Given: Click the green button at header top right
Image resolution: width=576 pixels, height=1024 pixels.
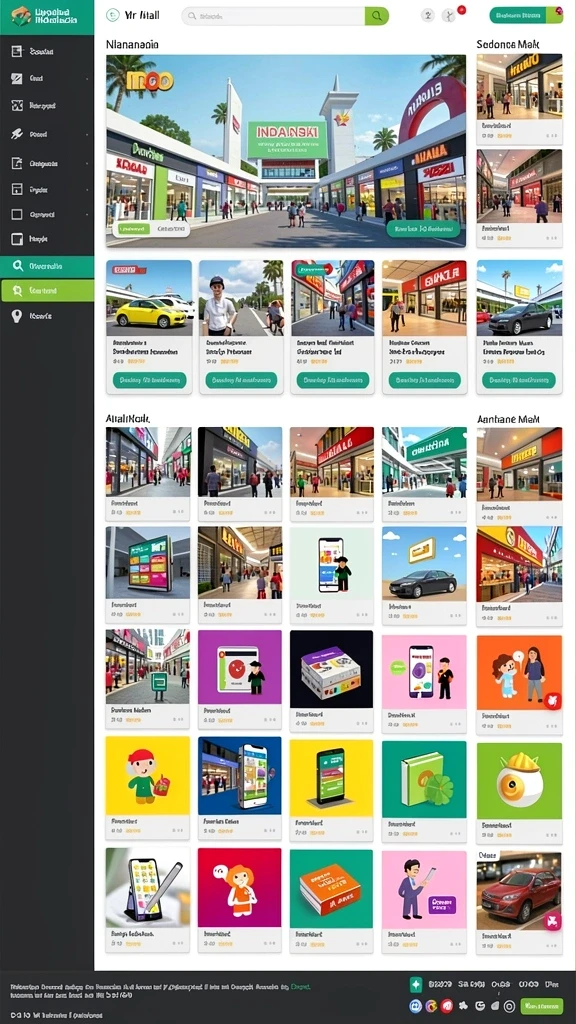Looking at the screenshot, I should pyautogui.click(x=526, y=15).
